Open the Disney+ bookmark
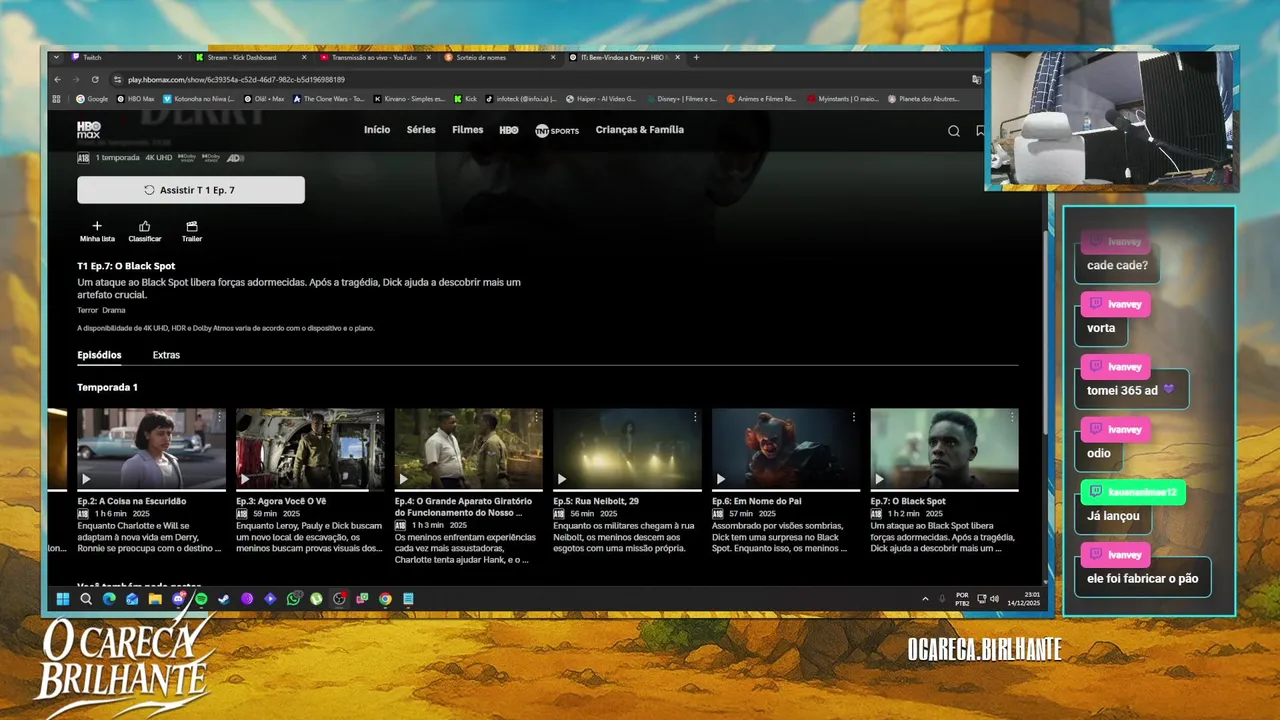The width and height of the screenshot is (1280, 720). point(681,99)
